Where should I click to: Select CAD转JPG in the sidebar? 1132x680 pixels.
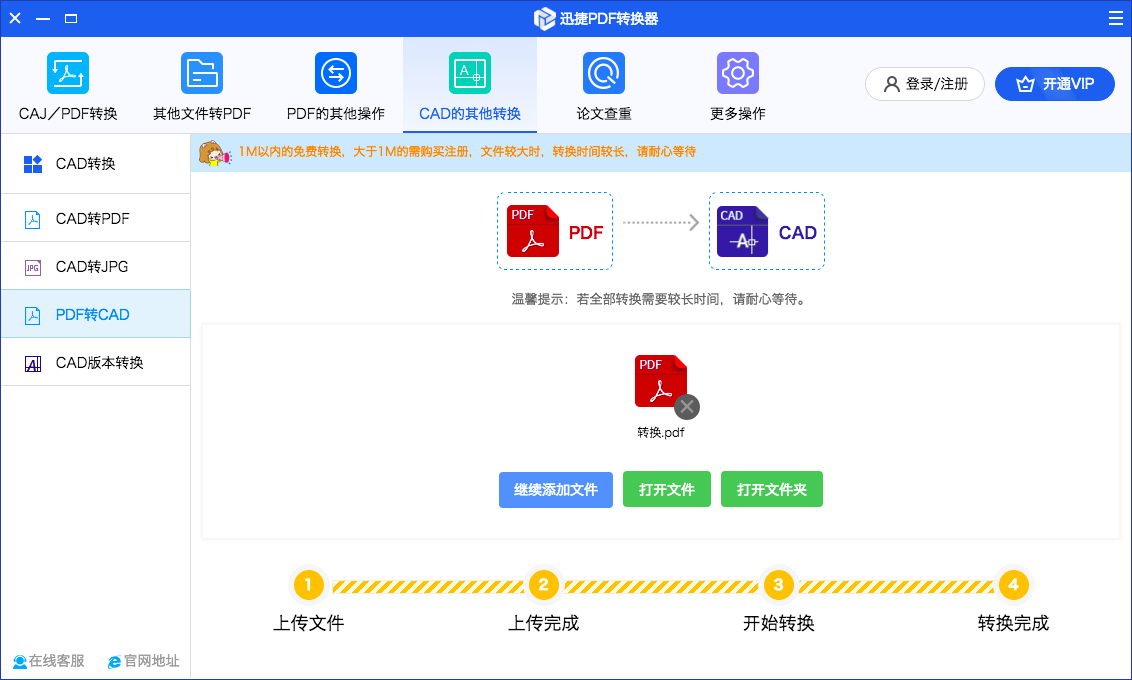click(95, 267)
